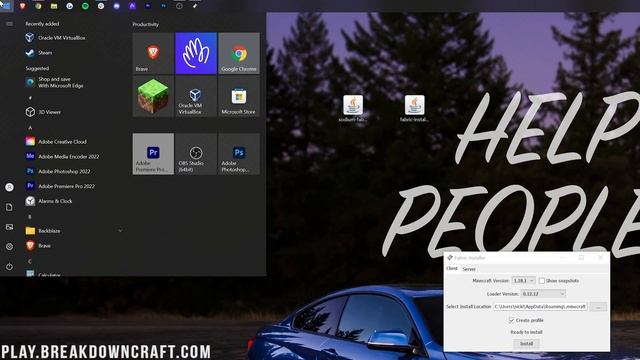The height and width of the screenshot is (360, 640).
Task: Click the Discord icon on the taskbar
Action: pos(117,6)
